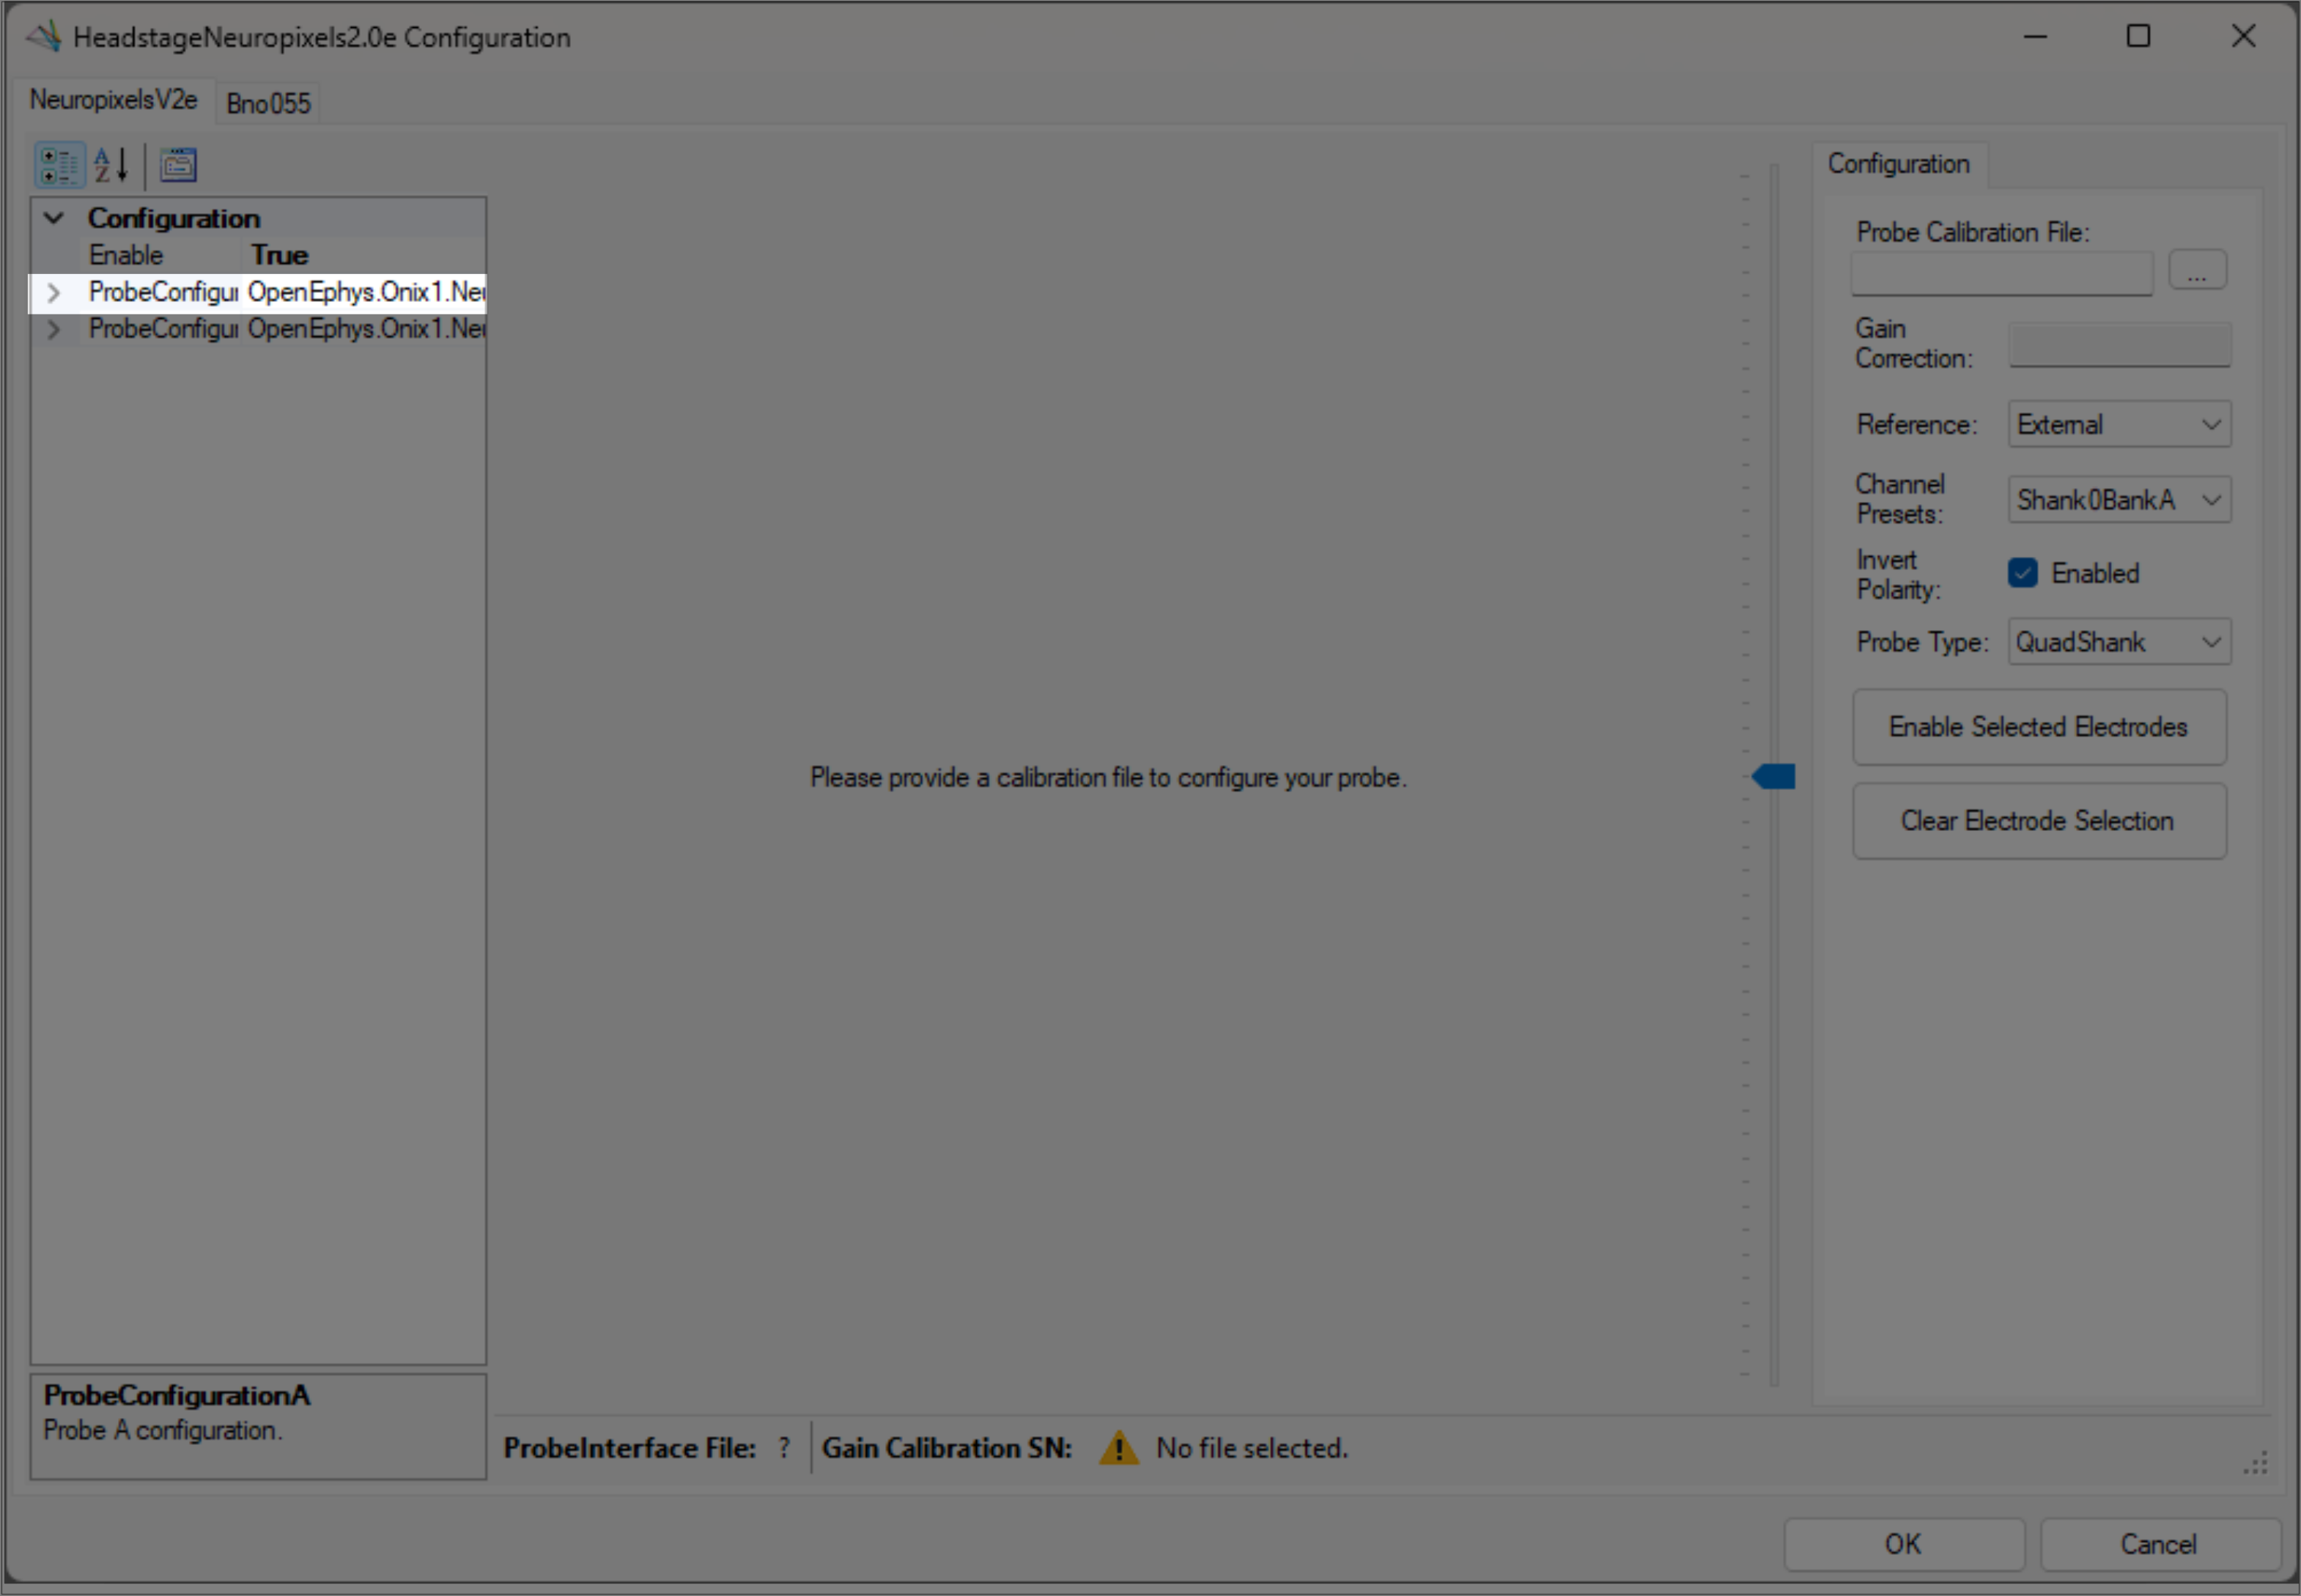This screenshot has height=1596, width=2301.
Task: Click the ProbeInterface File question mark
Action: (784, 1448)
